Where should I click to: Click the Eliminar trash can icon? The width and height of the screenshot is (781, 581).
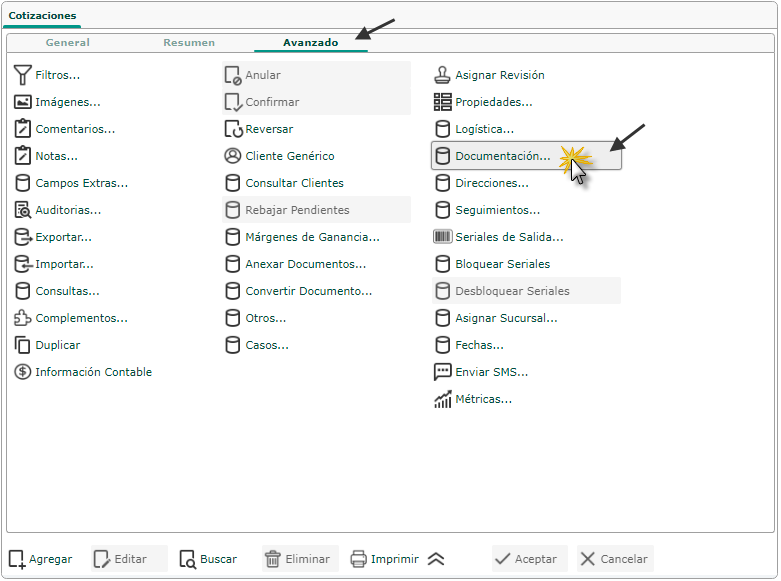[x=273, y=559]
